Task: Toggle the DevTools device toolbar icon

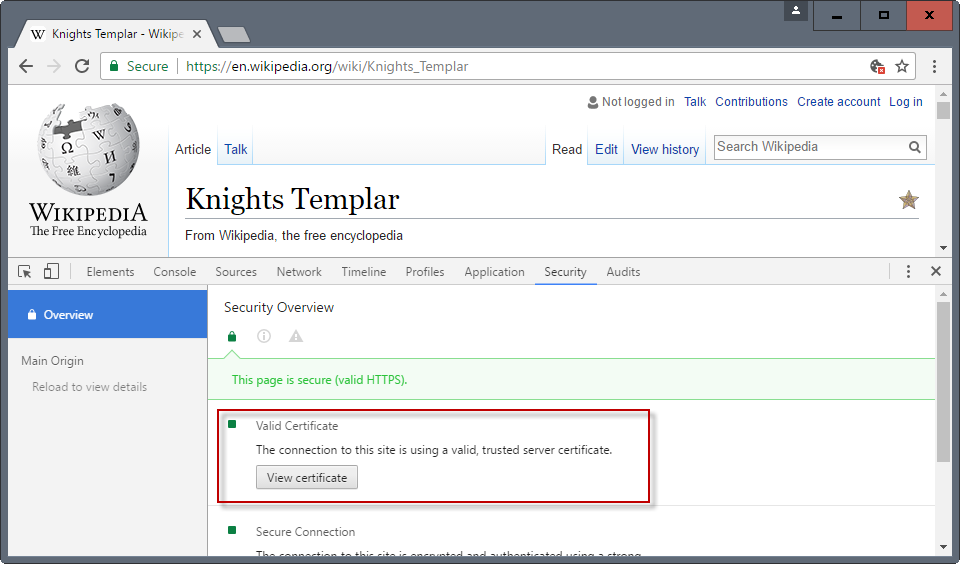Action: tap(51, 271)
